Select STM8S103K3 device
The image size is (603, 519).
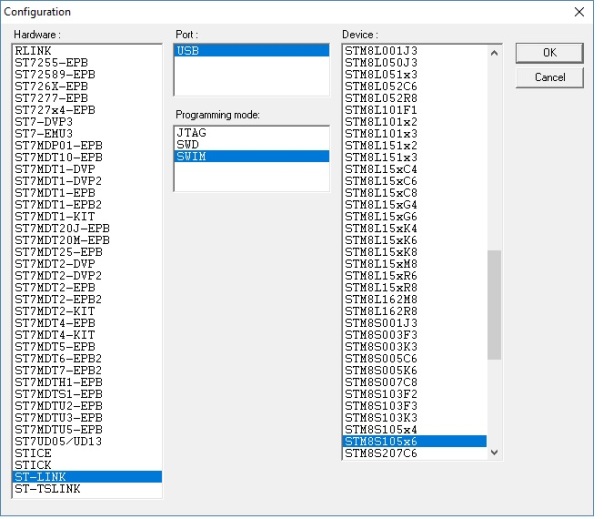click(415, 418)
